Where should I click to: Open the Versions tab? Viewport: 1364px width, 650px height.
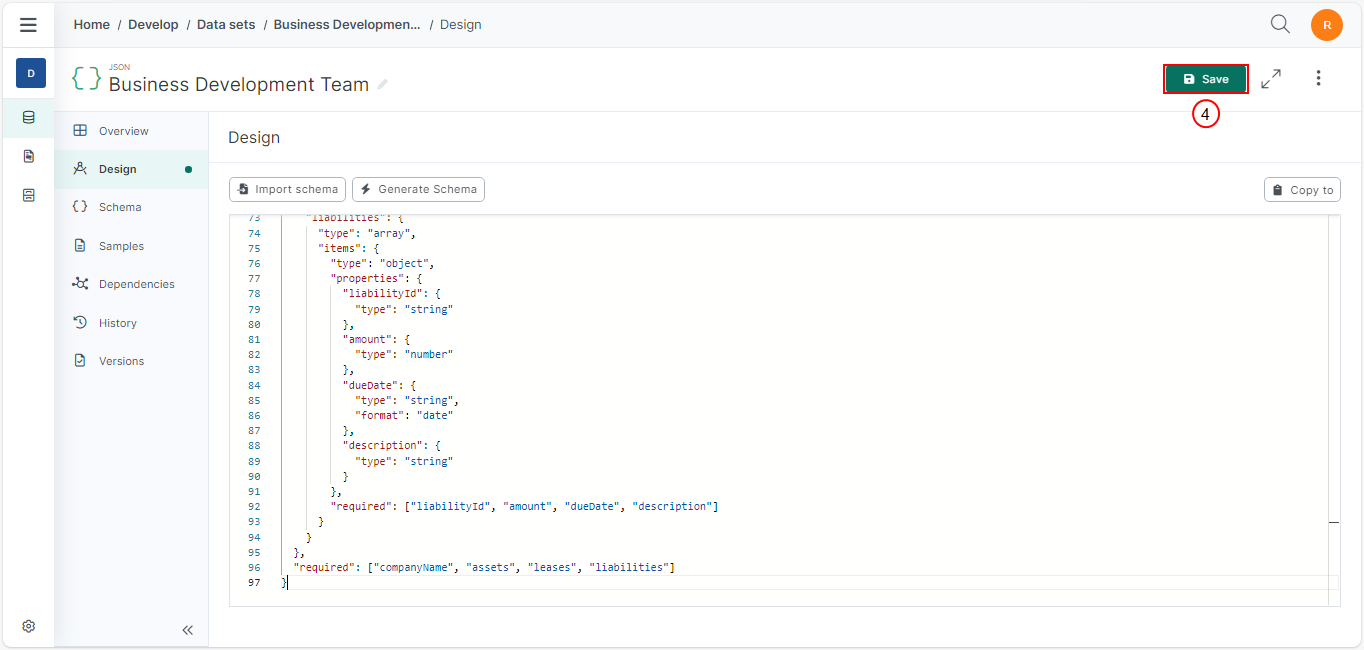click(x=131, y=361)
